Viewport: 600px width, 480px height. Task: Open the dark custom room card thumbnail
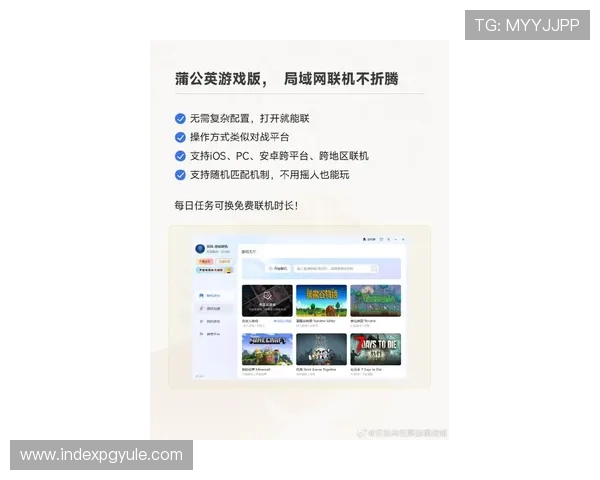(267, 300)
